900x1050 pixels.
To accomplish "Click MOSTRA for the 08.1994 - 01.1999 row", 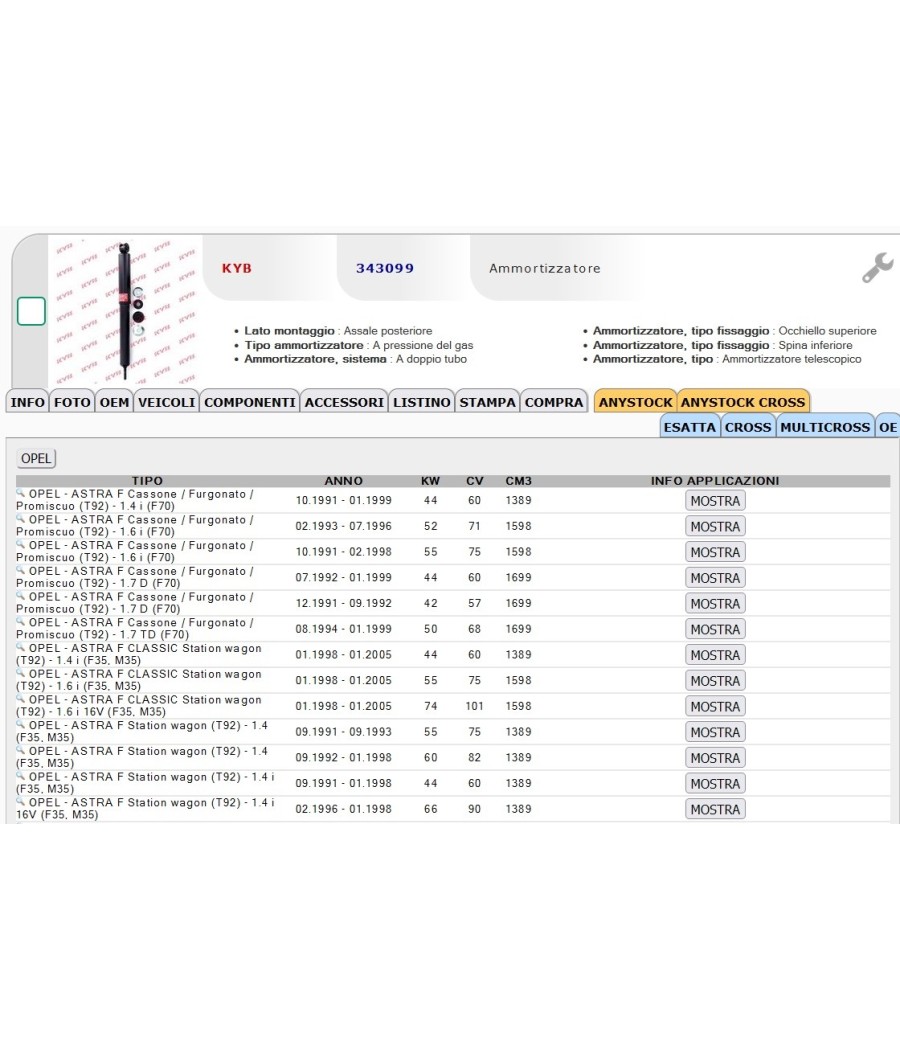I will 715,629.
